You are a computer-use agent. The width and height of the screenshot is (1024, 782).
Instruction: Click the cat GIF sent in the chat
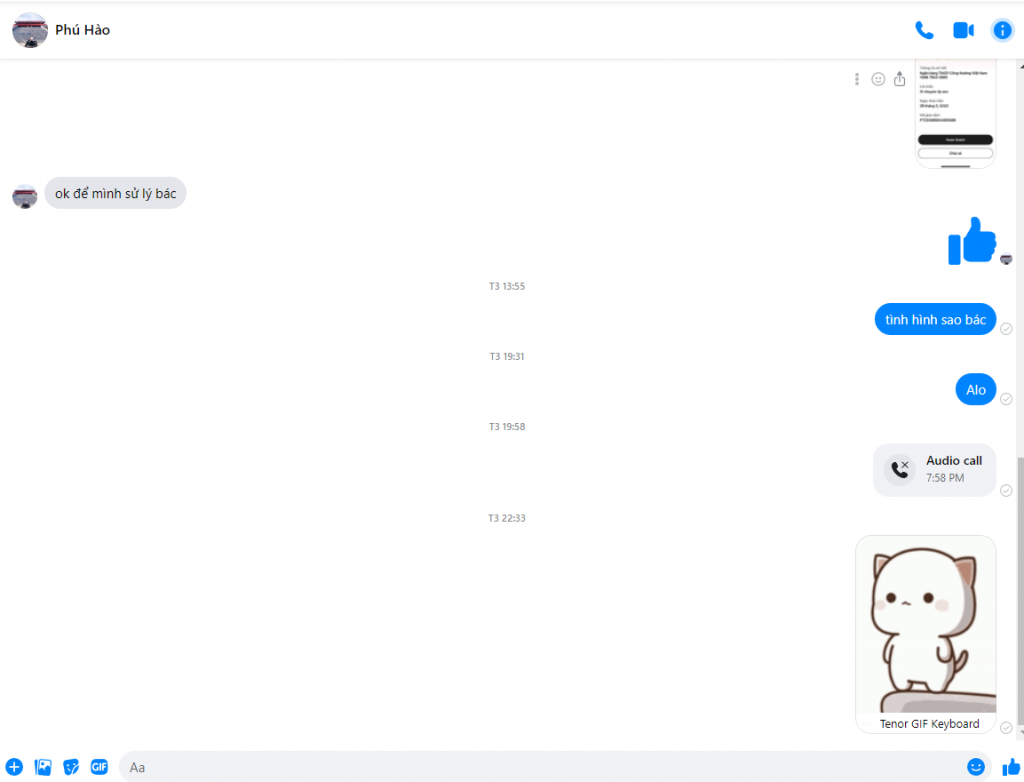point(925,625)
